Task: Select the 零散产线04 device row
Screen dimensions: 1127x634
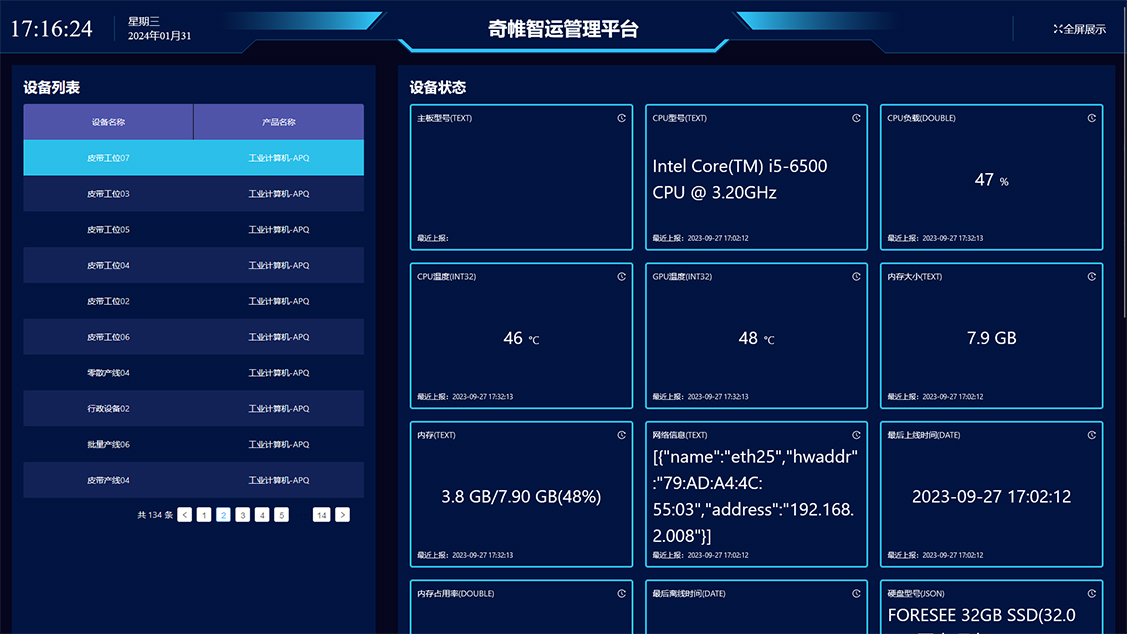Action: [108, 373]
